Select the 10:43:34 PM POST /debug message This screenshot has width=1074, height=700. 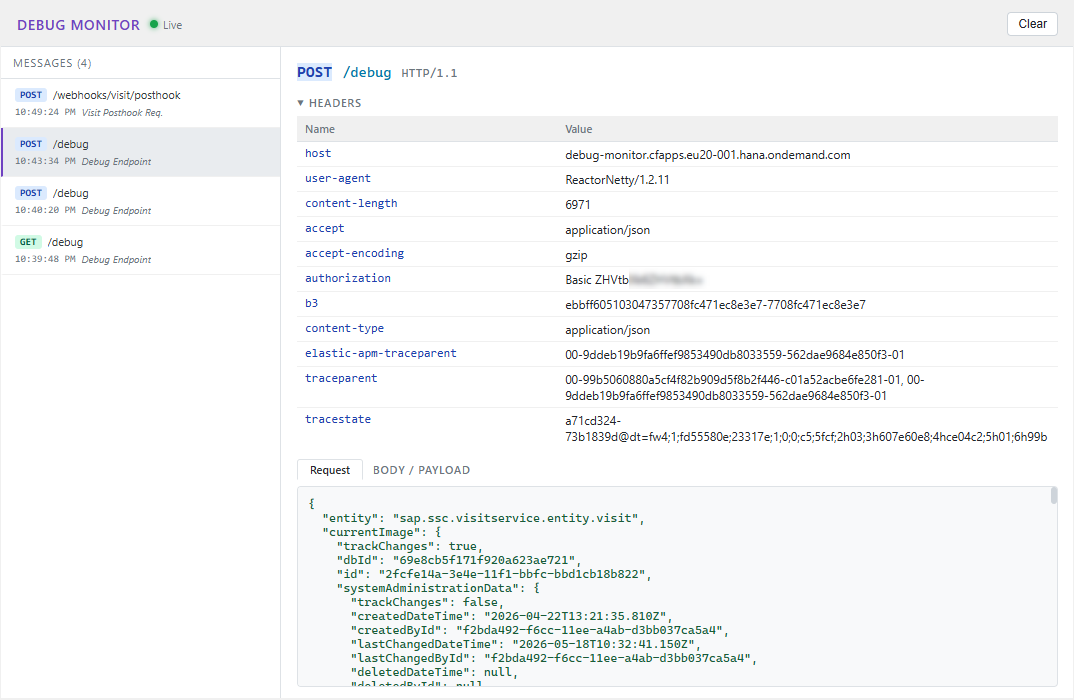click(140, 152)
